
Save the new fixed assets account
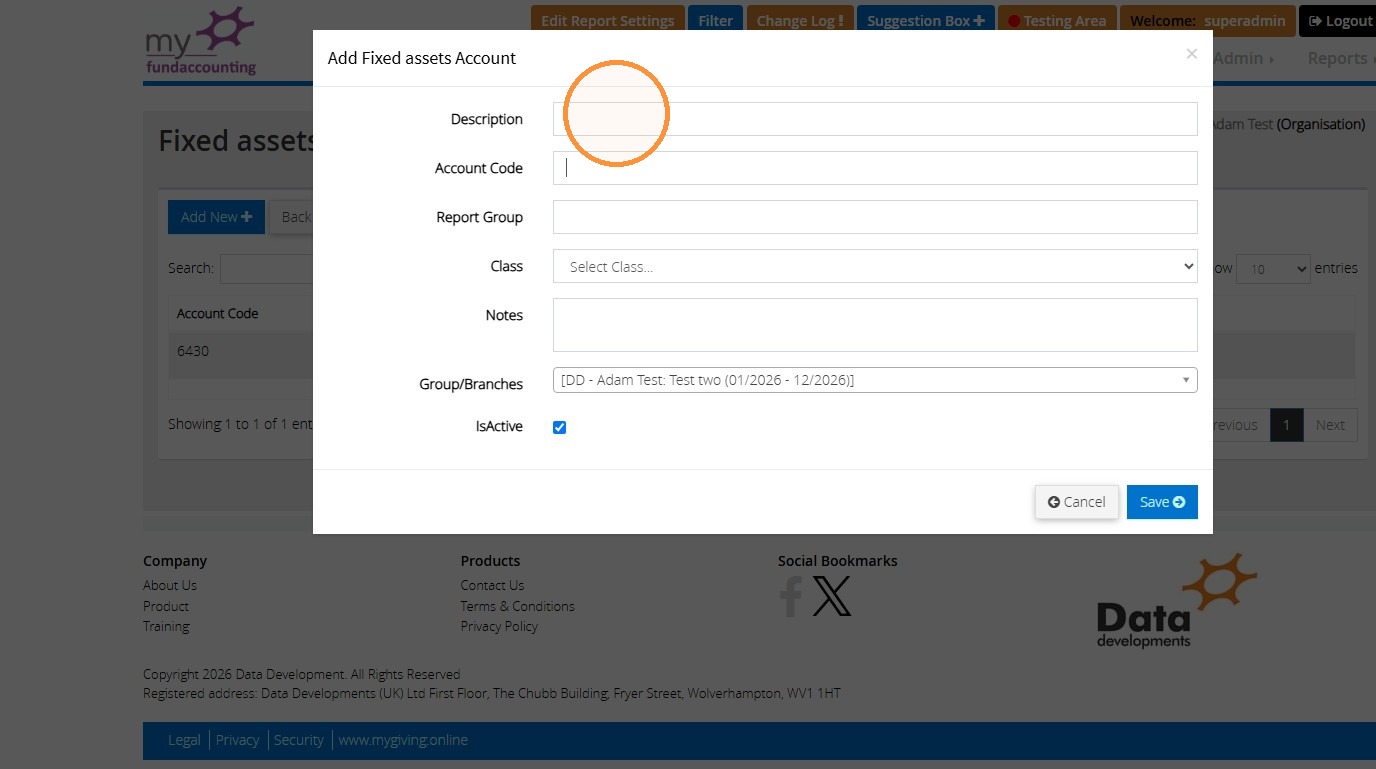tap(1162, 502)
